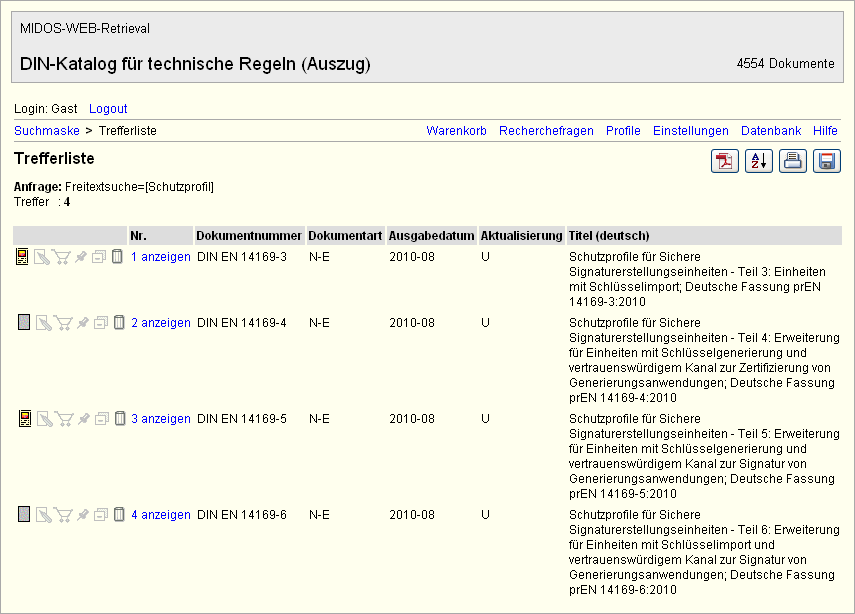Image resolution: width=855 pixels, height=614 pixels.
Task: Click the edit pencil icon in row 4
Action: pyautogui.click(x=43, y=515)
